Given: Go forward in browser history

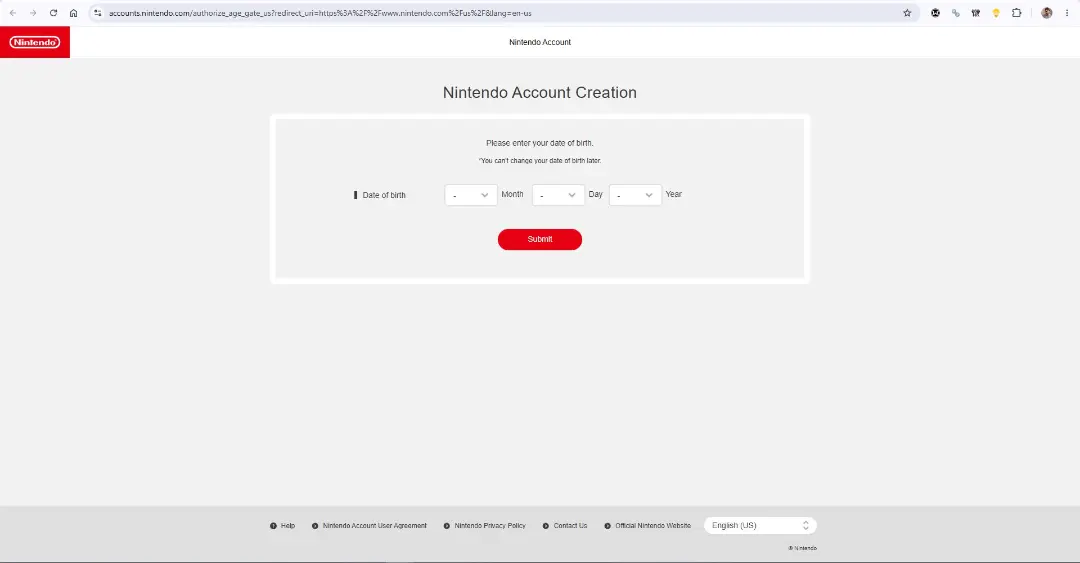Looking at the screenshot, I should coord(33,13).
